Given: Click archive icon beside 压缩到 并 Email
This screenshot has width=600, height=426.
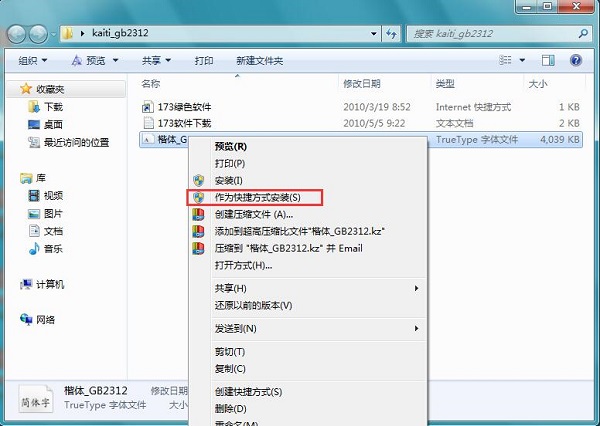Looking at the screenshot, I should click(198, 248).
